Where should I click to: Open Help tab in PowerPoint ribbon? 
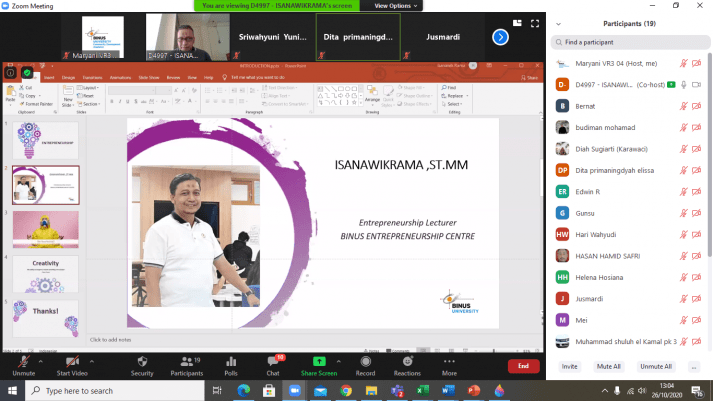tap(209, 78)
